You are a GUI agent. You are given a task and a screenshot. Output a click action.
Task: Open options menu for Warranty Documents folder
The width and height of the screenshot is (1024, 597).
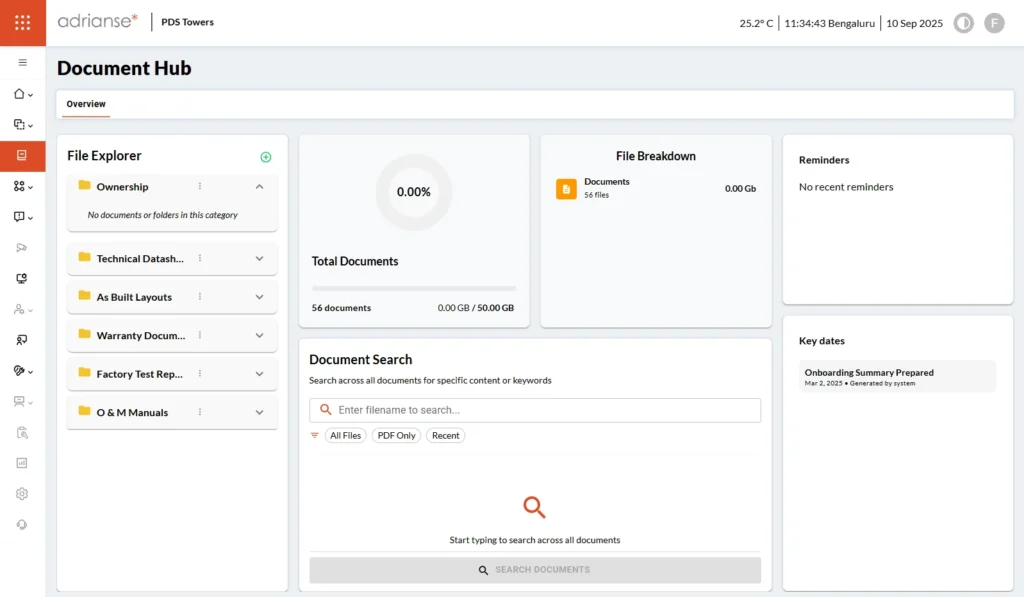click(200, 335)
